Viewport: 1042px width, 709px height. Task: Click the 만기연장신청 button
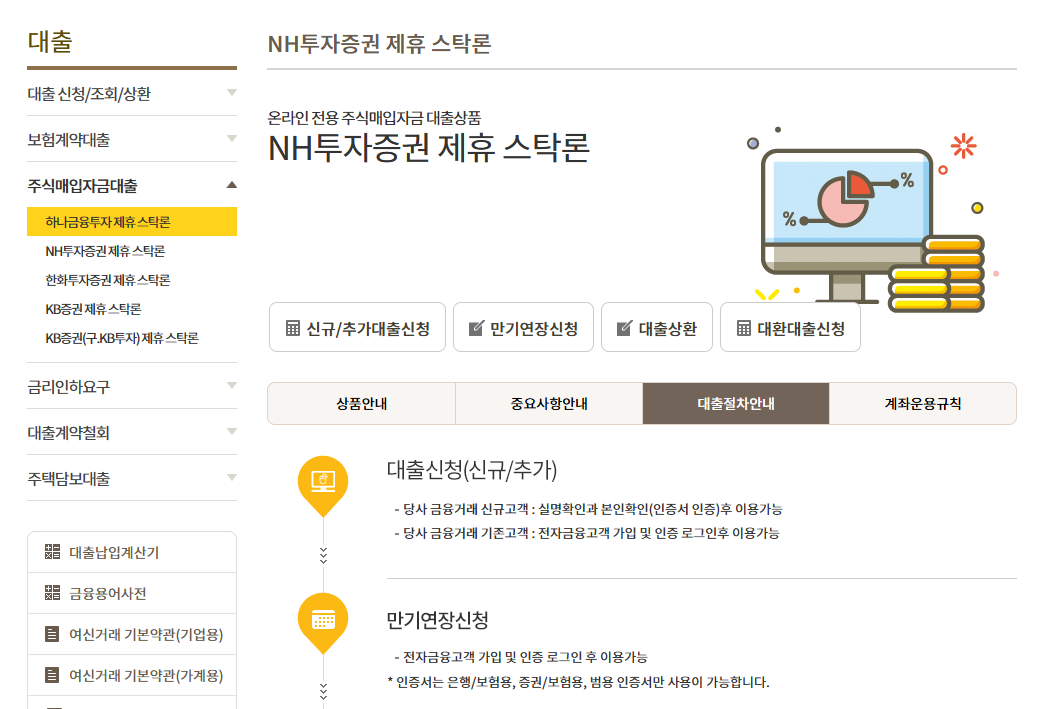[523, 328]
